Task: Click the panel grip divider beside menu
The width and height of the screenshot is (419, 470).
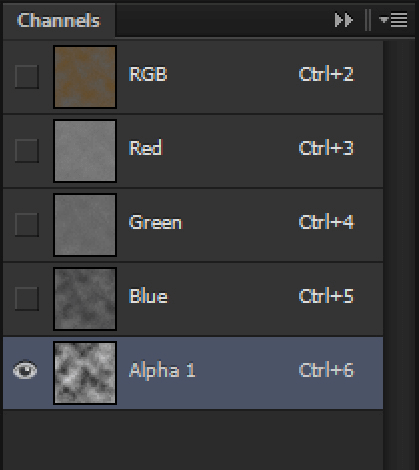Action: tap(368, 20)
